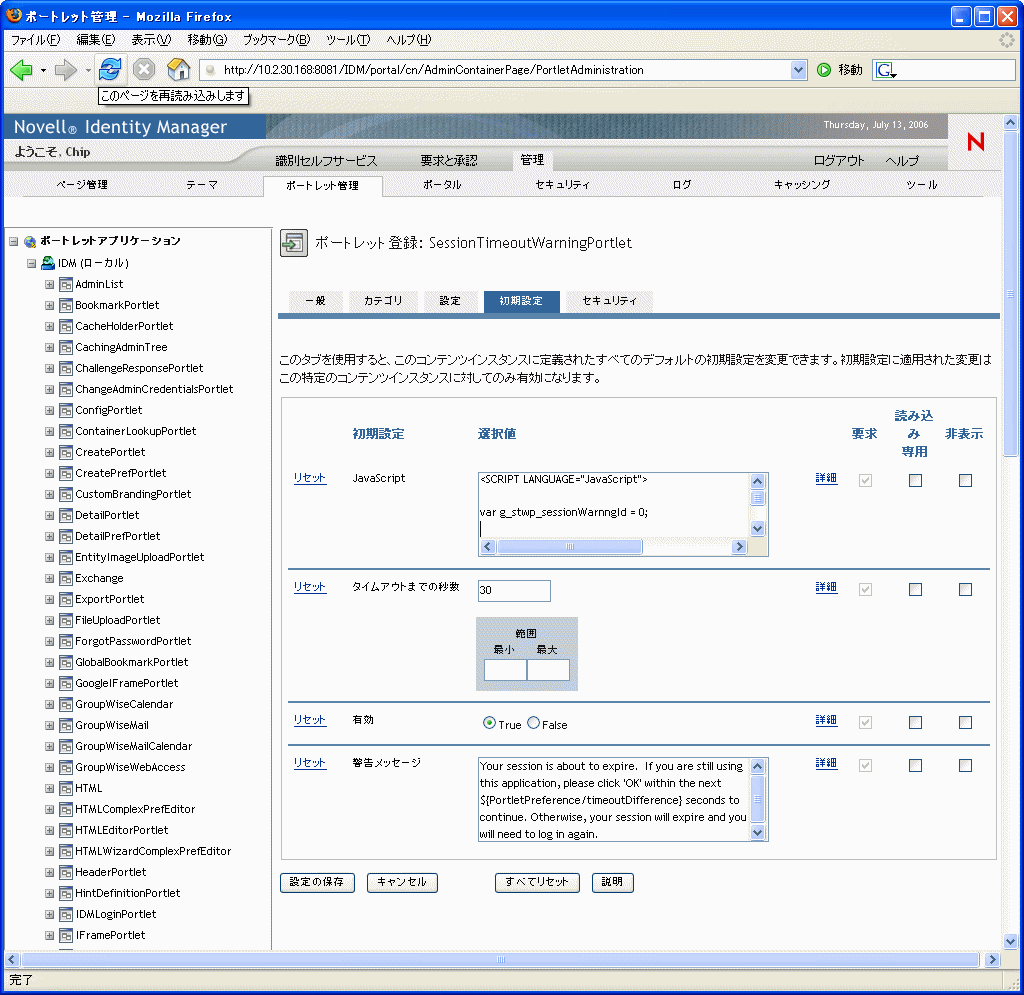This screenshot has height=995, width=1024.
Task: Click the green Go button icon
Action: click(x=824, y=70)
